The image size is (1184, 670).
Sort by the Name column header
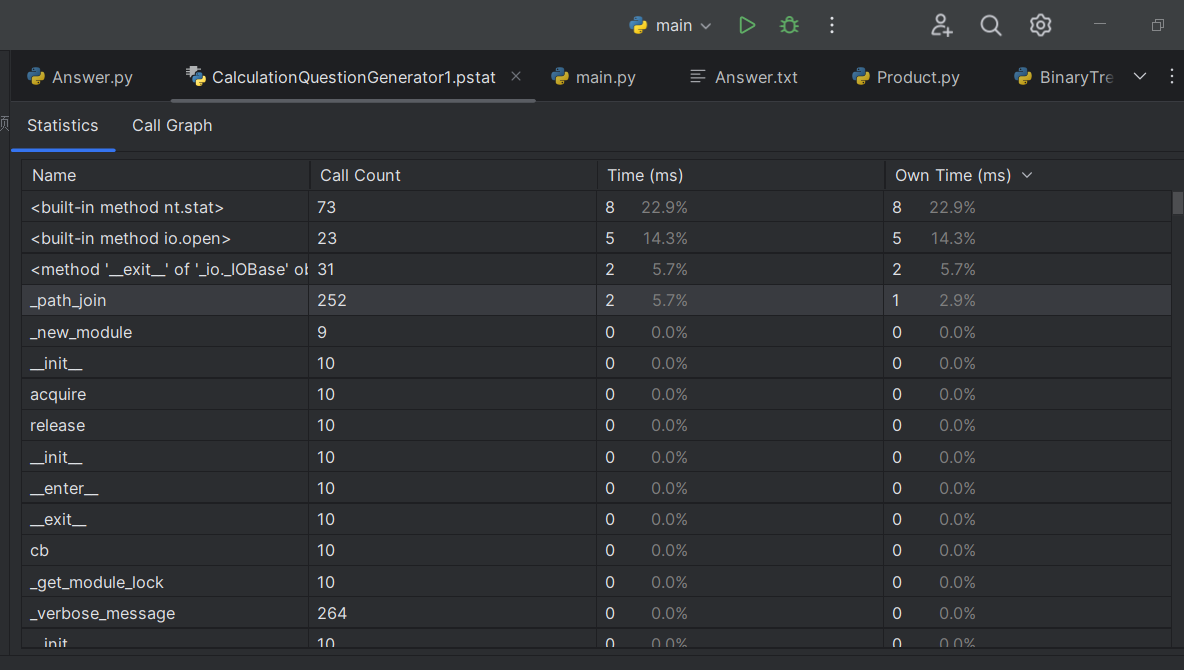click(x=54, y=175)
